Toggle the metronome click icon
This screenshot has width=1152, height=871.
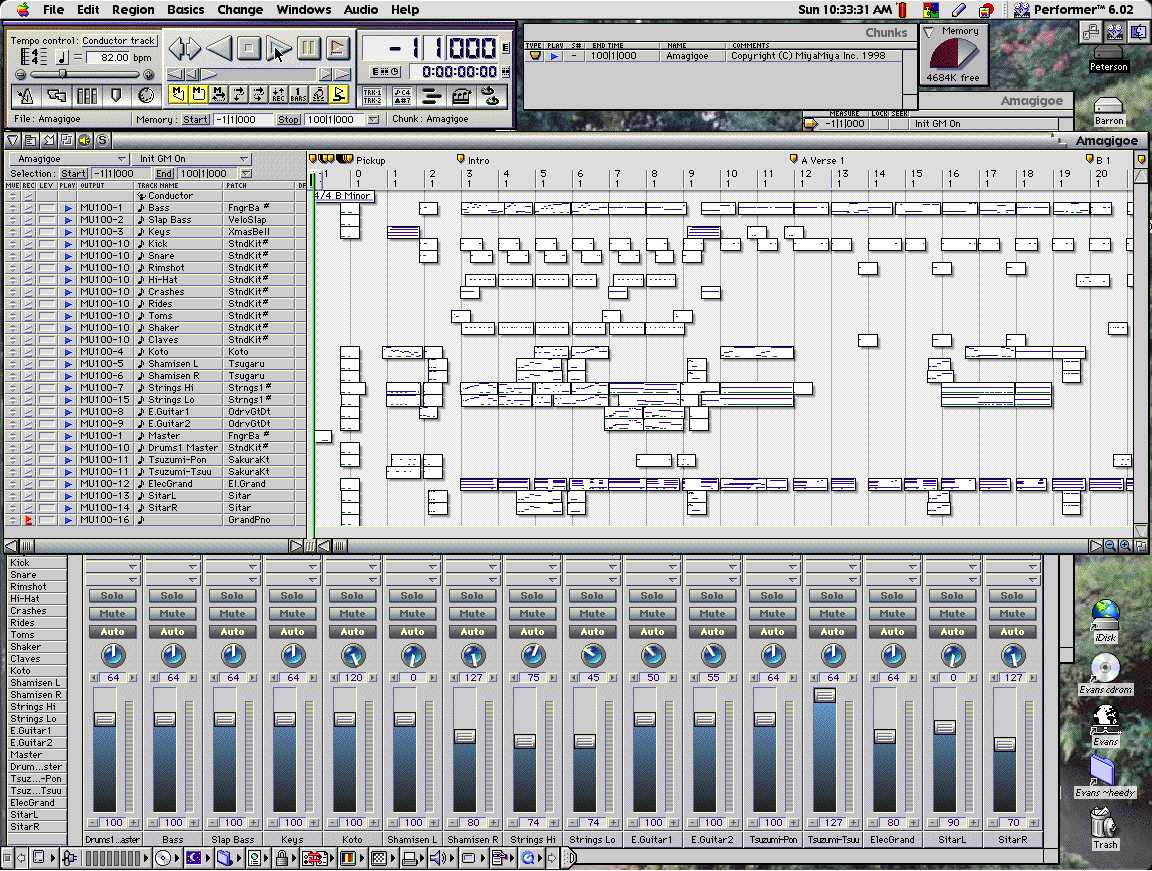(x=26, y=95)
